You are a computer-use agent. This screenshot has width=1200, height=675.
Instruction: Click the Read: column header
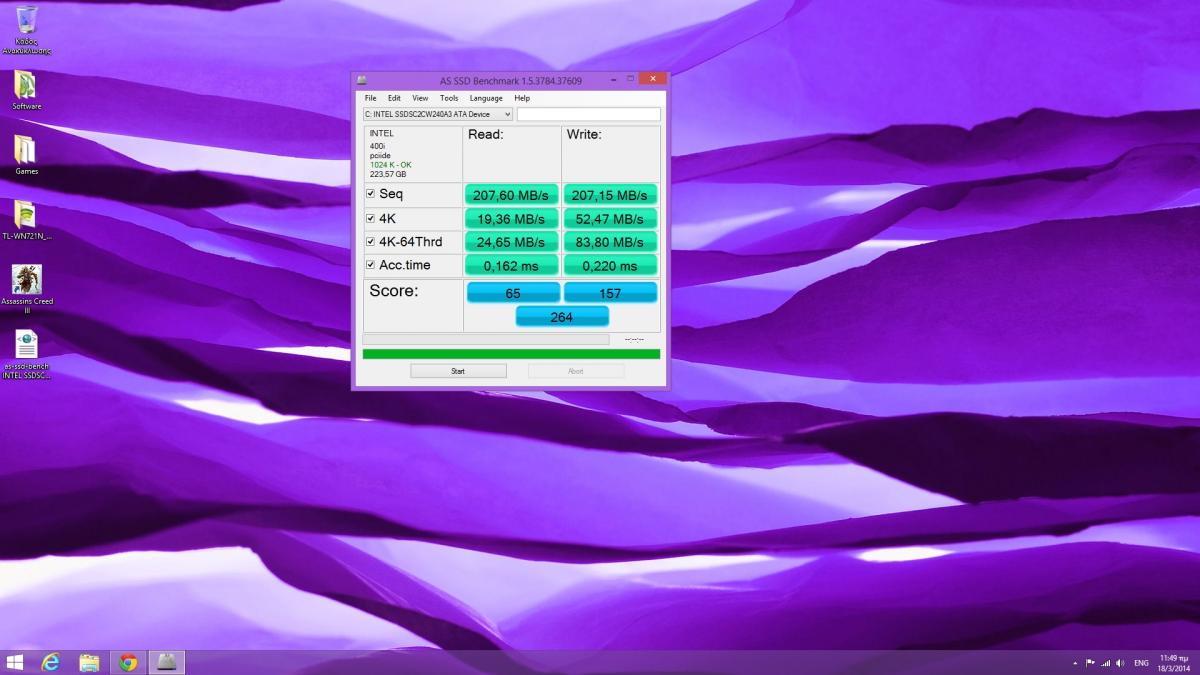pyautogui.click(x=485, y=134)
